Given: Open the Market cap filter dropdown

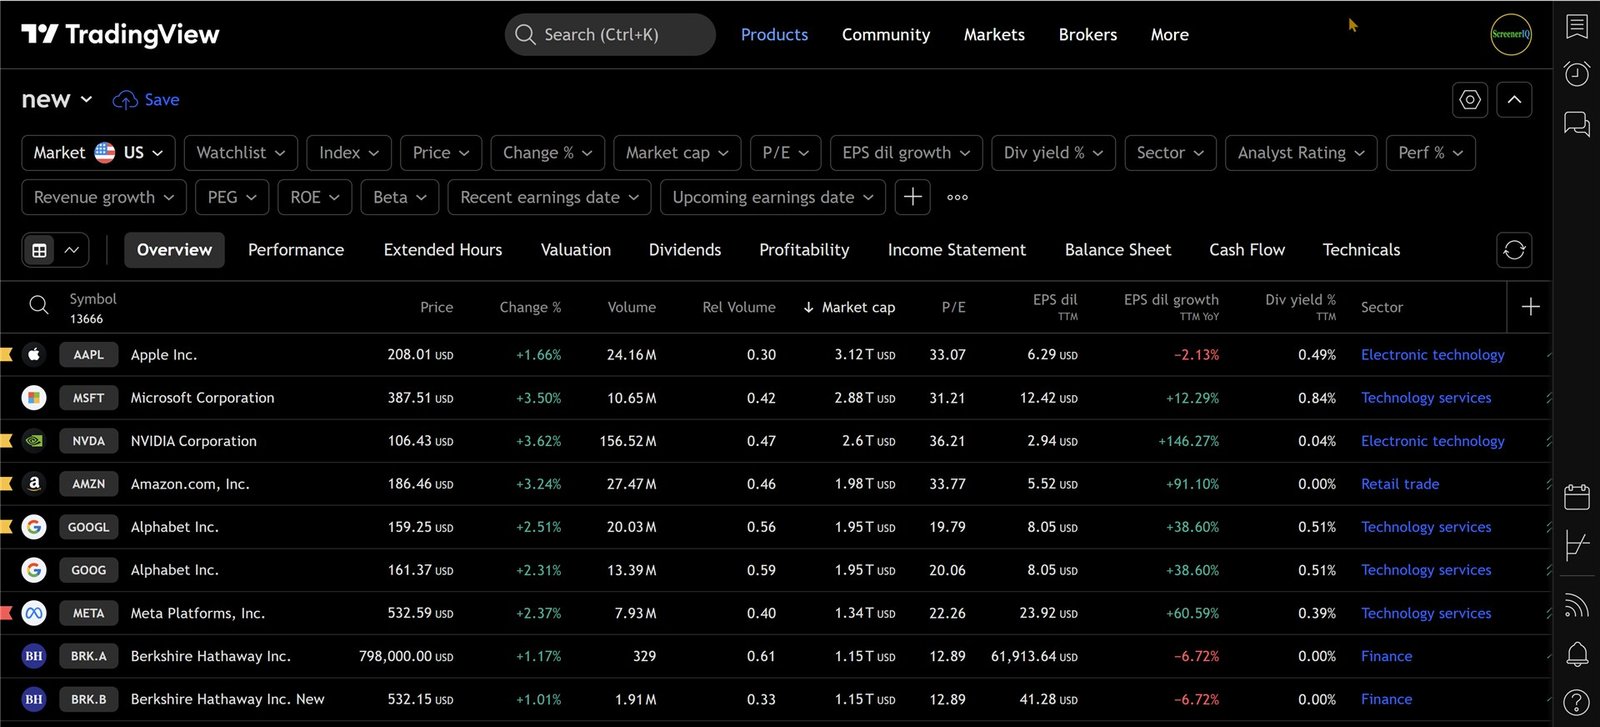Looking at the screenshot, I should [x=677, y=153].
